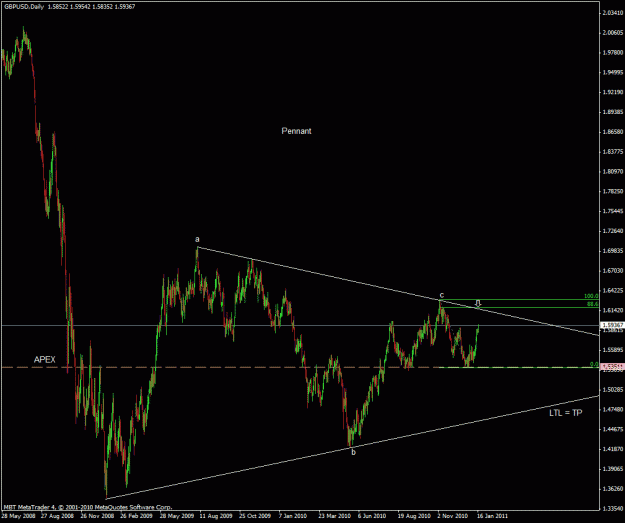Image resolution: width=625 pixels, height=523 pixels.
Task: Click price axis label 1.89385
Action: [612, 112]
